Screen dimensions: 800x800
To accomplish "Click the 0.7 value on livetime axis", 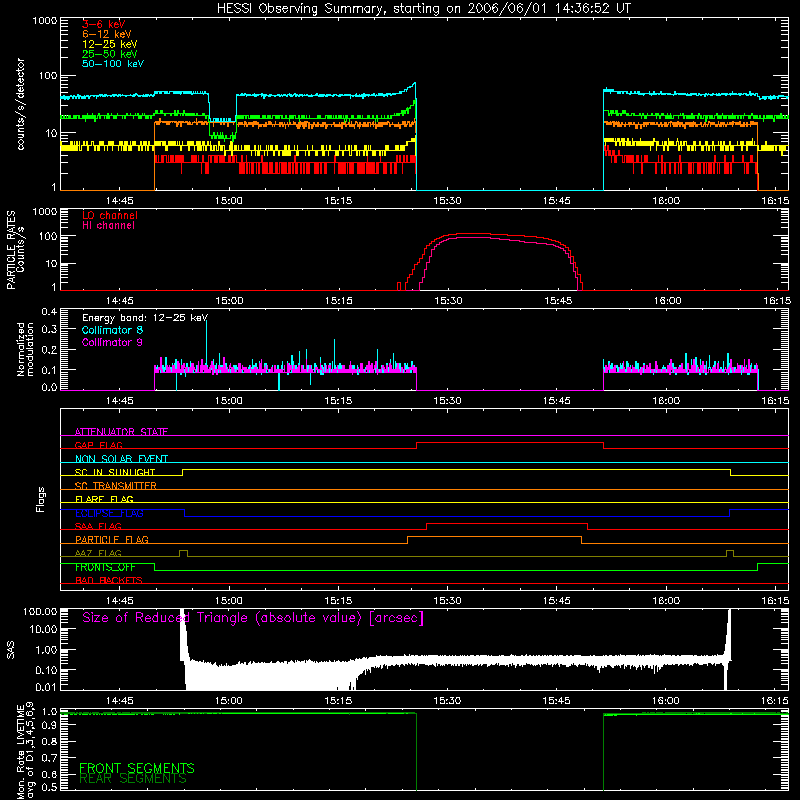I will 49,757.
